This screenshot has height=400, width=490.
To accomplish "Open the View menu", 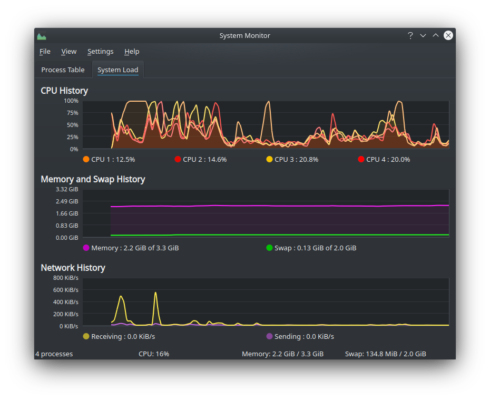I will tap(69, 52).
